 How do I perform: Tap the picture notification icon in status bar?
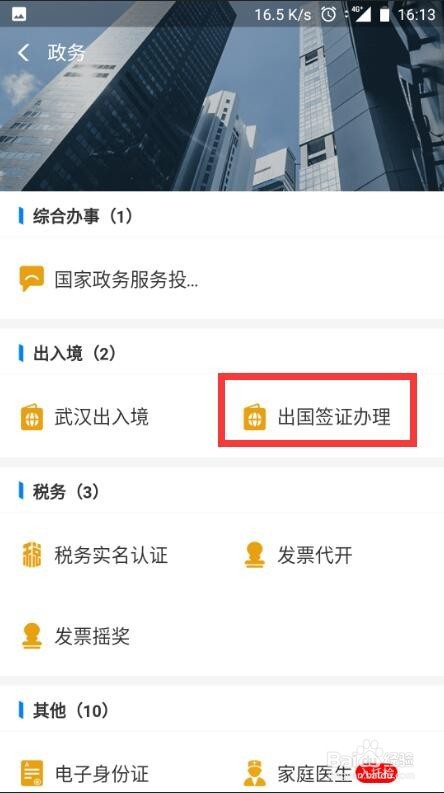(x=19, y=14)
